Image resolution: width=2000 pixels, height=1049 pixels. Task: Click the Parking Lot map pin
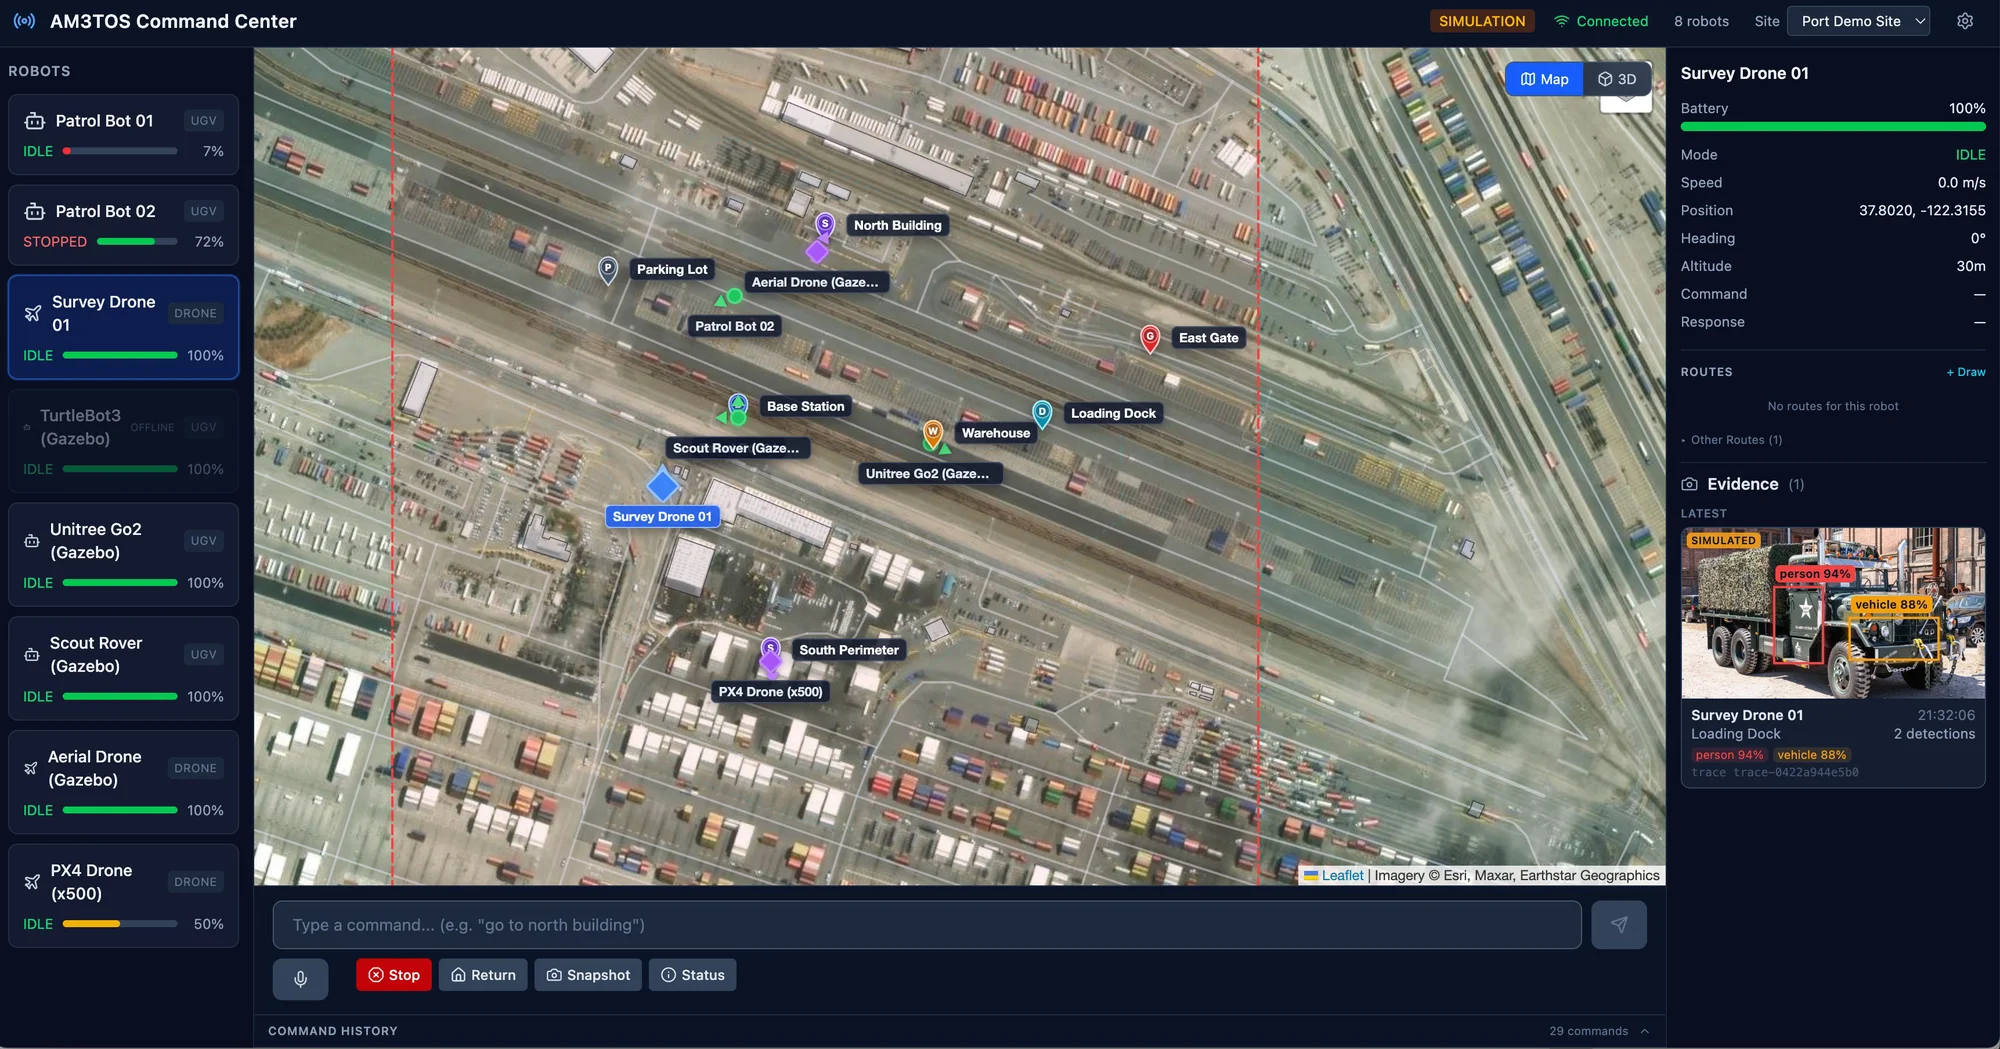(608, 270)
